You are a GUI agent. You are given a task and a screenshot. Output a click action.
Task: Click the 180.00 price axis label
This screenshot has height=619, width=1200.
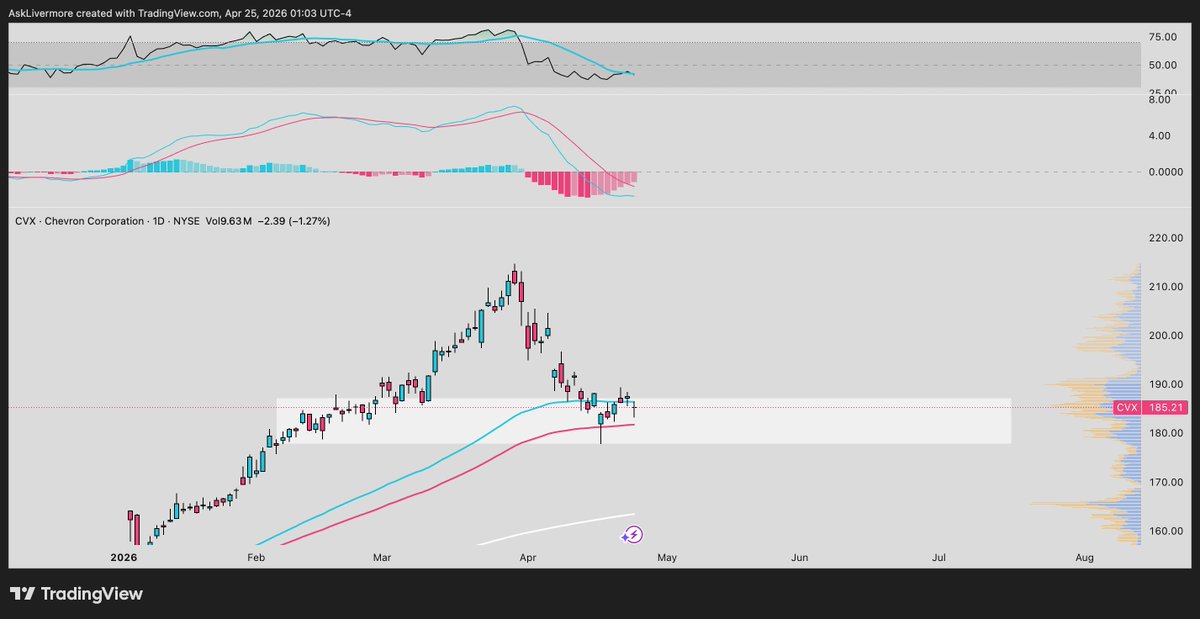coord(1165,433)
